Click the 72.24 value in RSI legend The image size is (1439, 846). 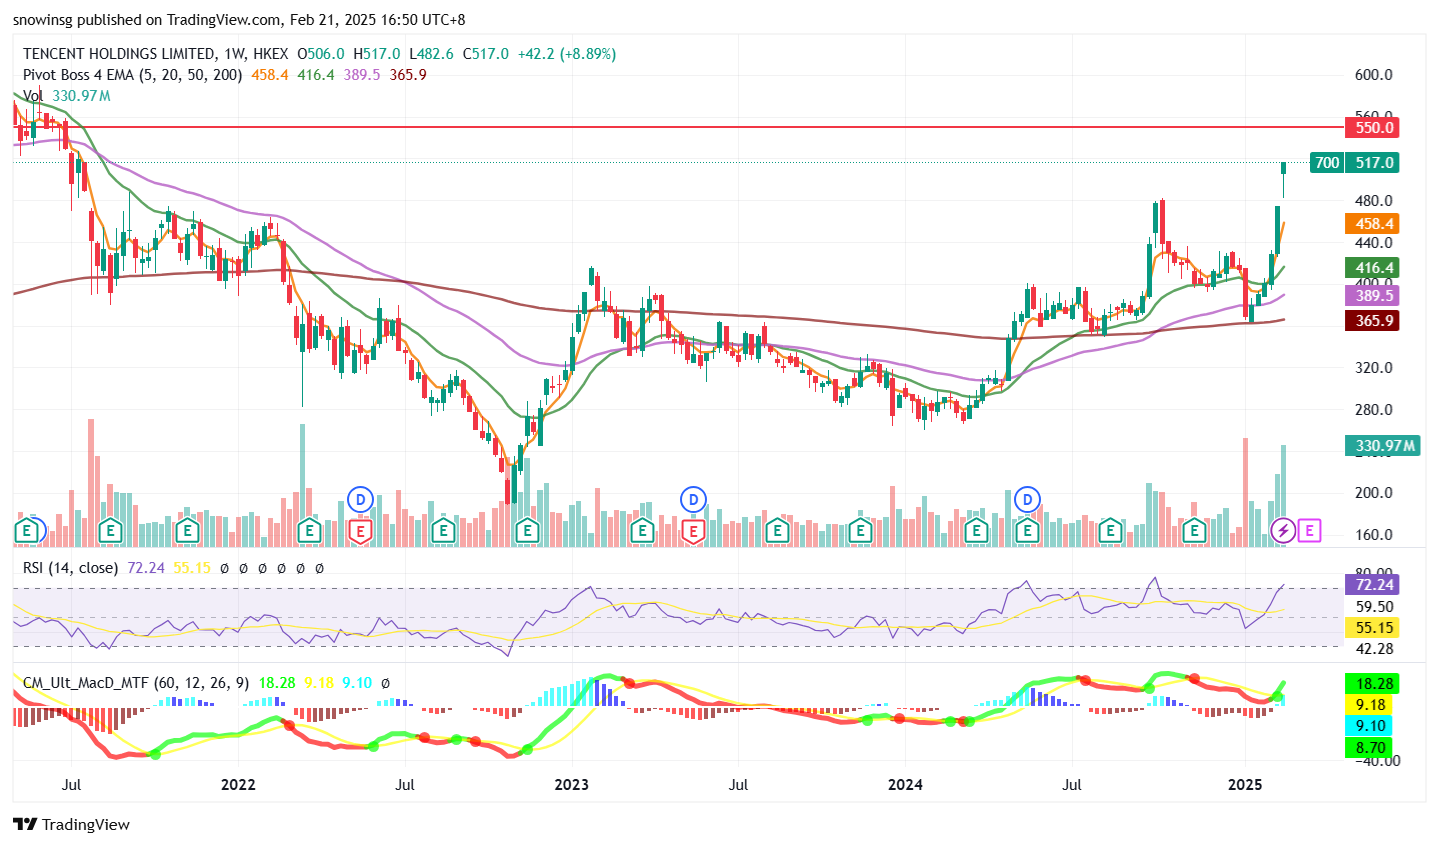click(146, 568)
